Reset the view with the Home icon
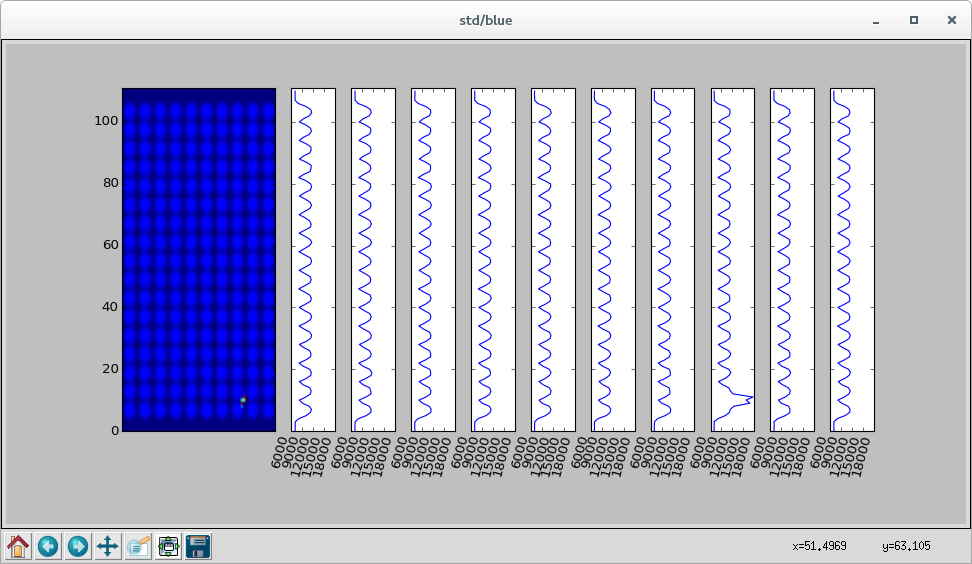 (x=18, y=546)
